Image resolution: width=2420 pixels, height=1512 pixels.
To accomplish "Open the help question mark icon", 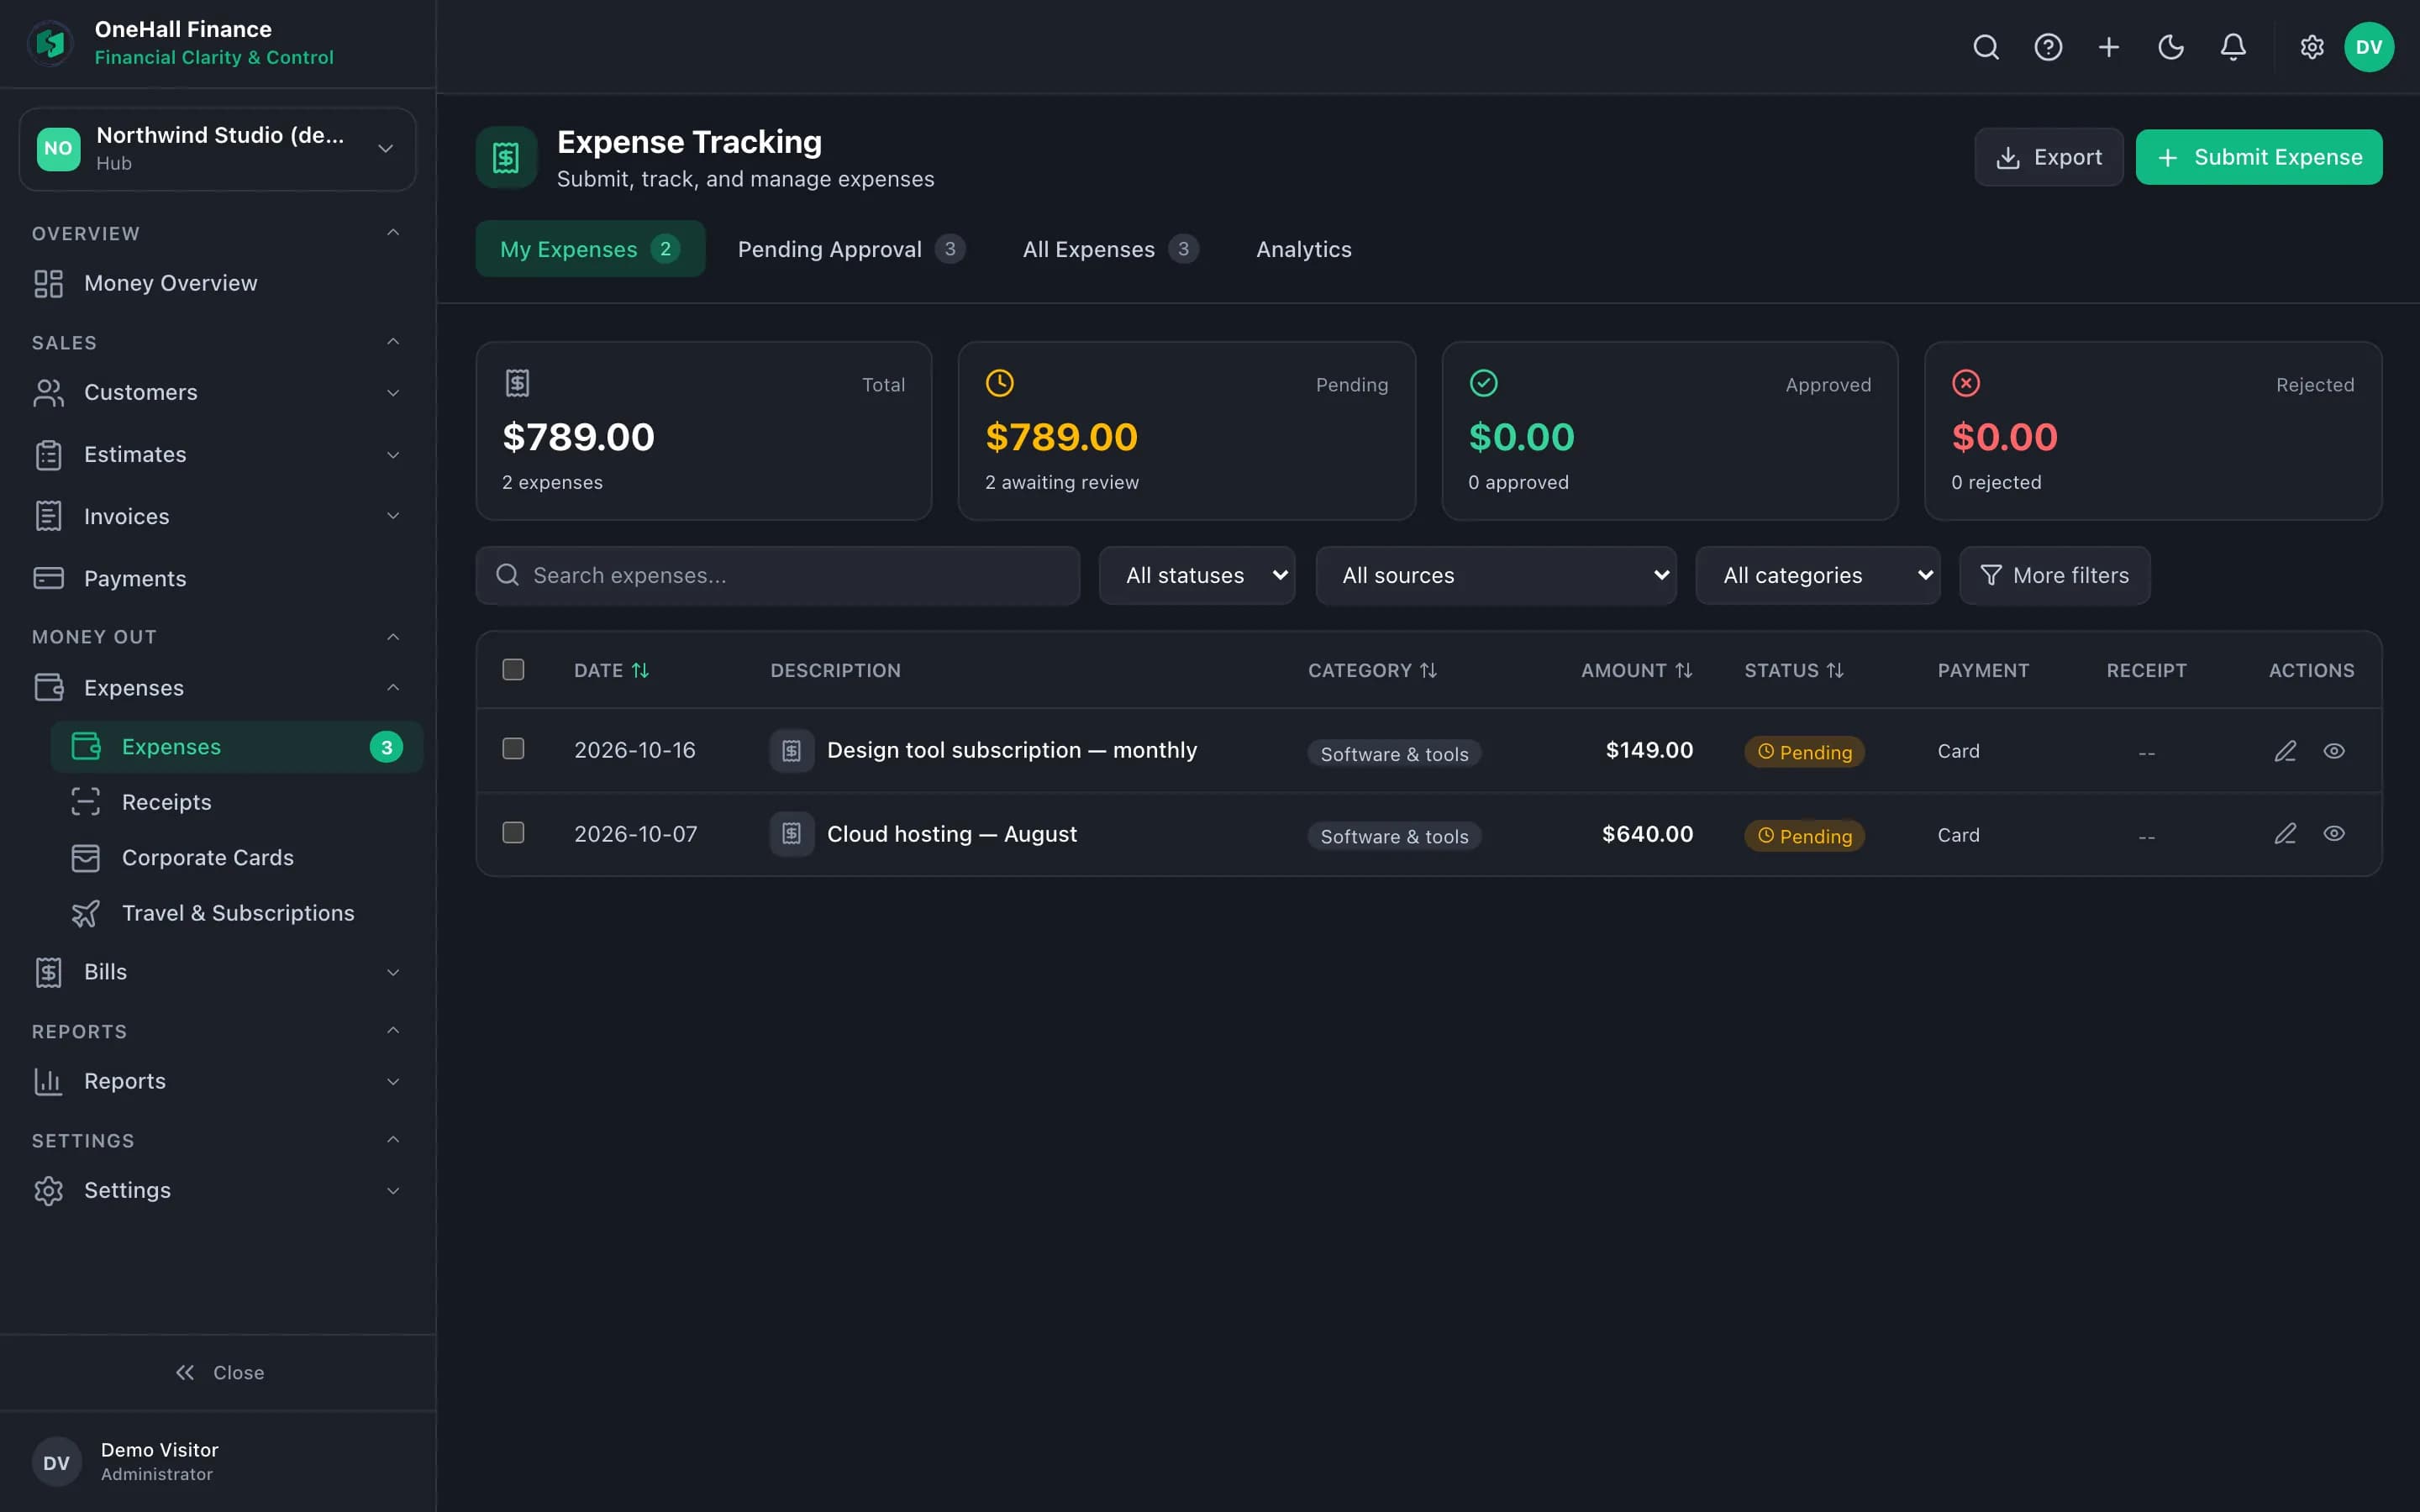I will point(2048,47).
